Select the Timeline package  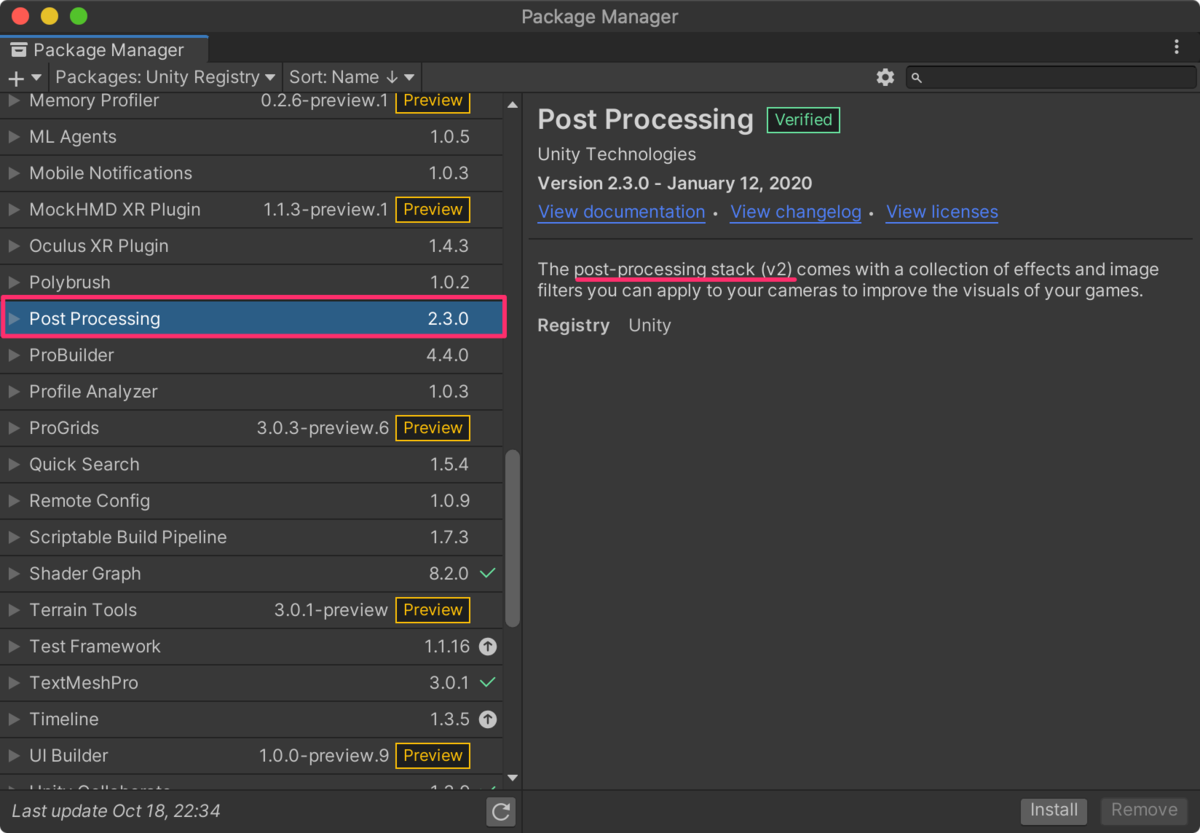click(251, 720)
